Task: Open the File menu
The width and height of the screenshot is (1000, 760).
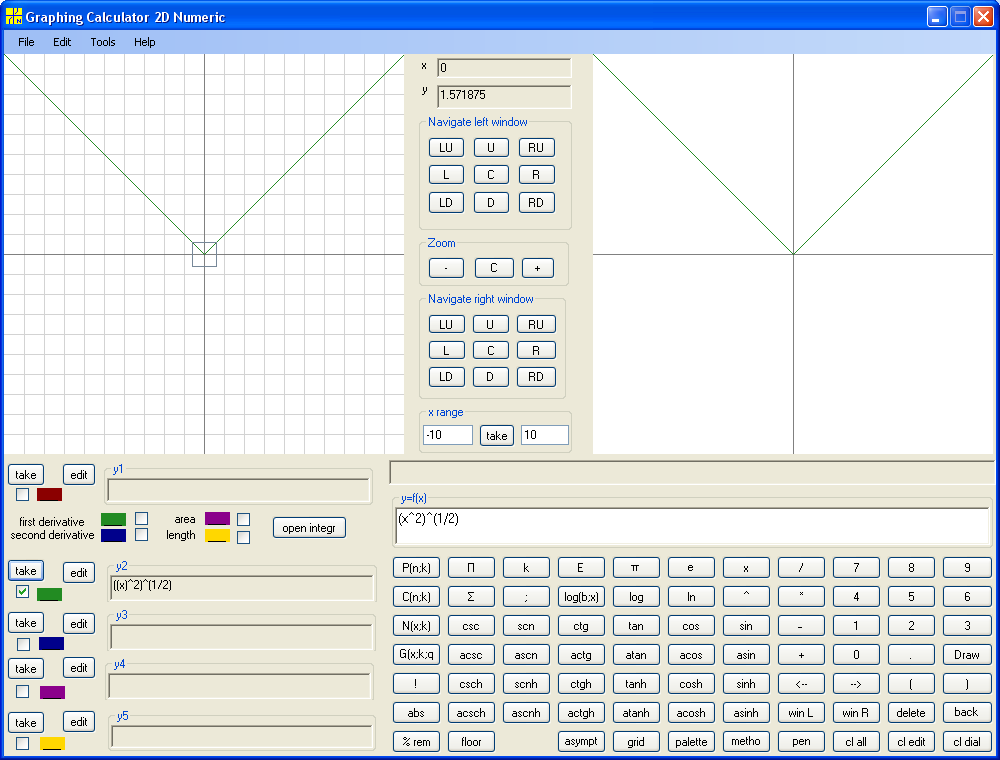Action: (x=26, y=42)
